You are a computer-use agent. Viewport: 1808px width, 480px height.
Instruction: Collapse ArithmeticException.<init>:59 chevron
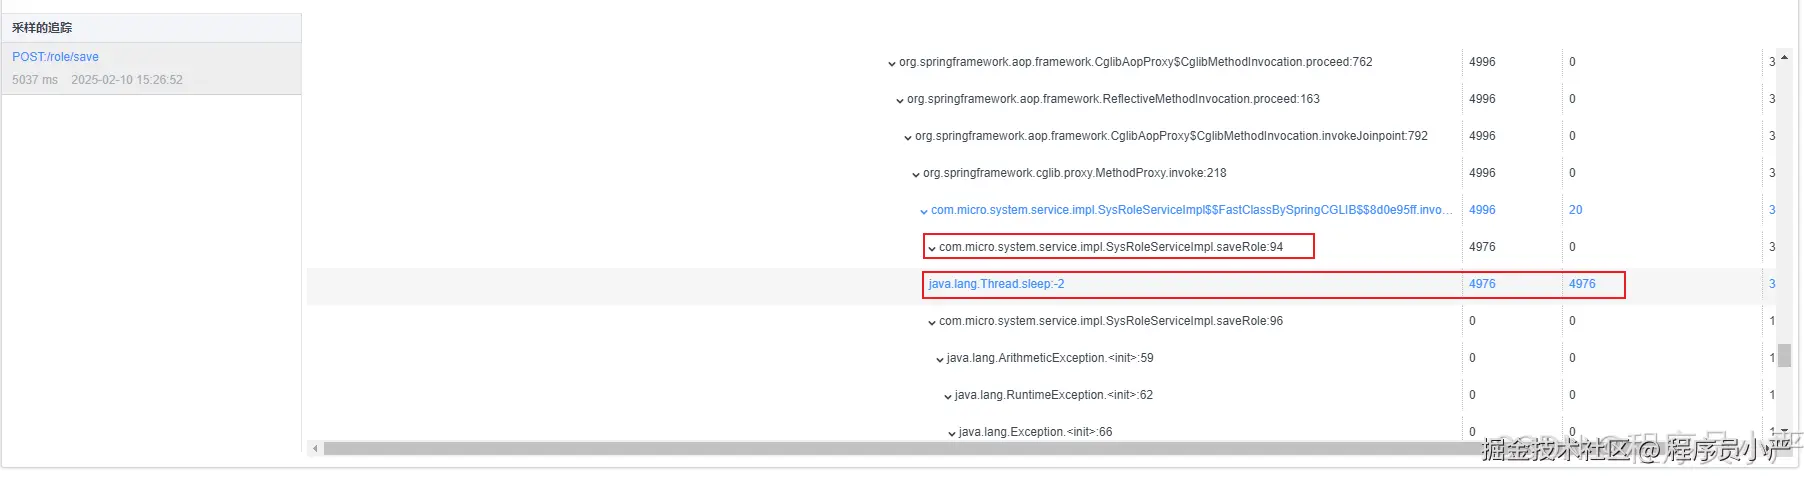point(940,359)
